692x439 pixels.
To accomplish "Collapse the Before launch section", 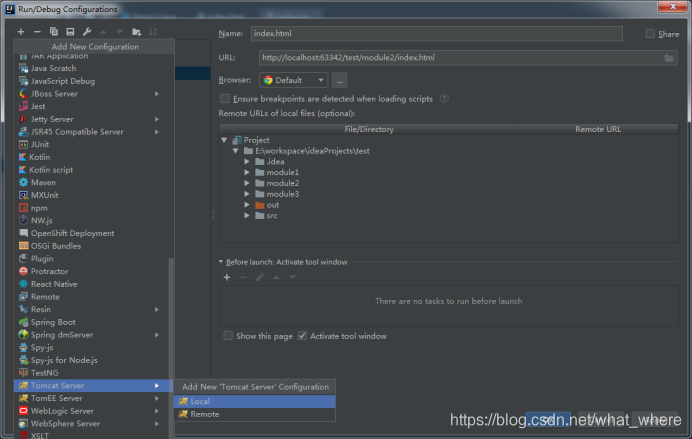I will [221, 262].
